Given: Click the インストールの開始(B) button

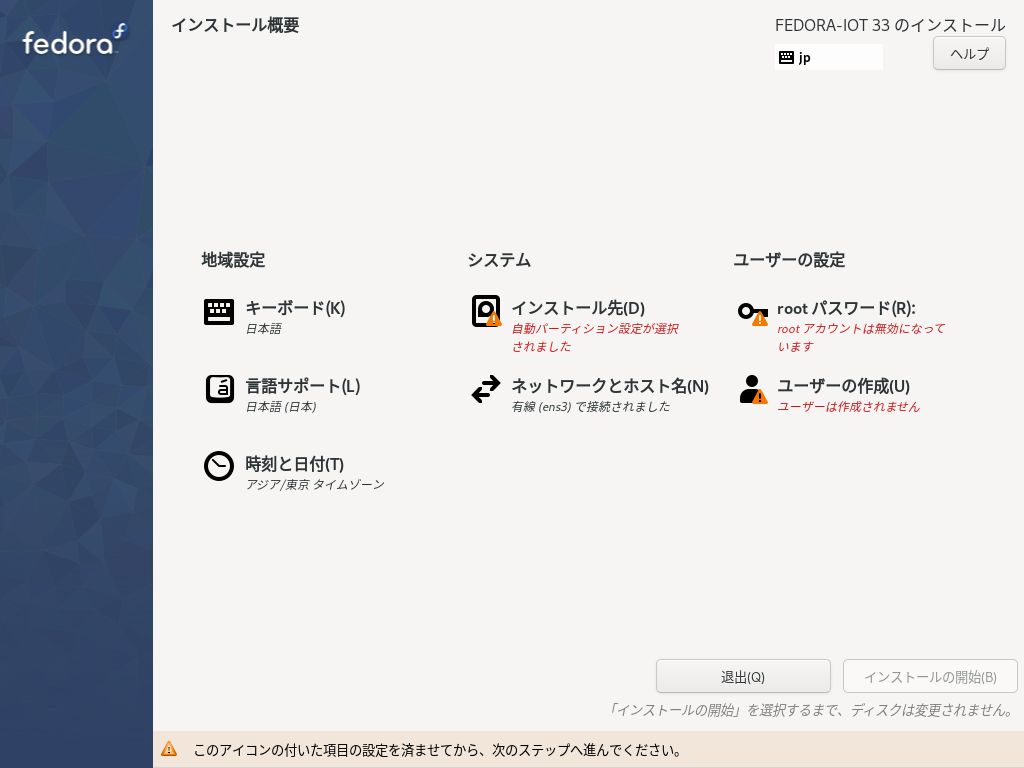Looking at the screenshot, I should 930,677.
